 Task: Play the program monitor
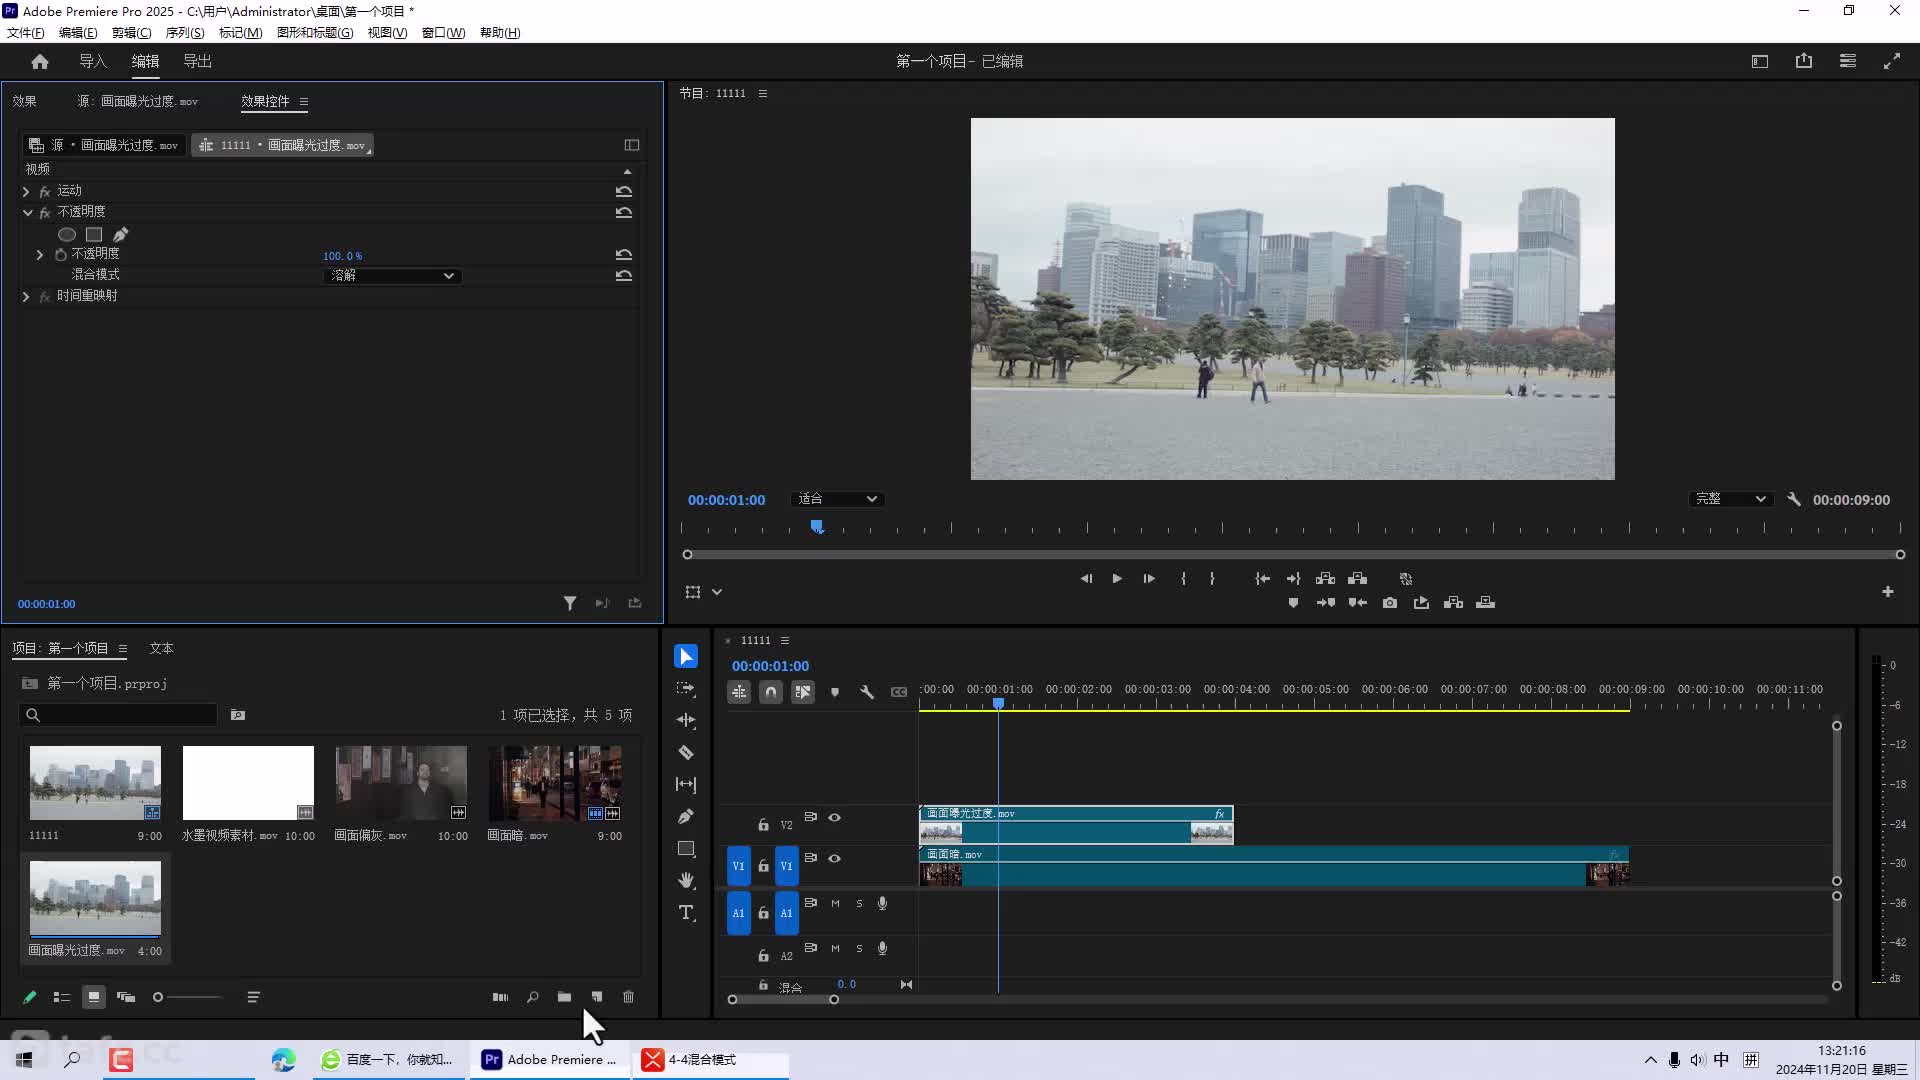pyautogui.click(x=1117, y=578)
